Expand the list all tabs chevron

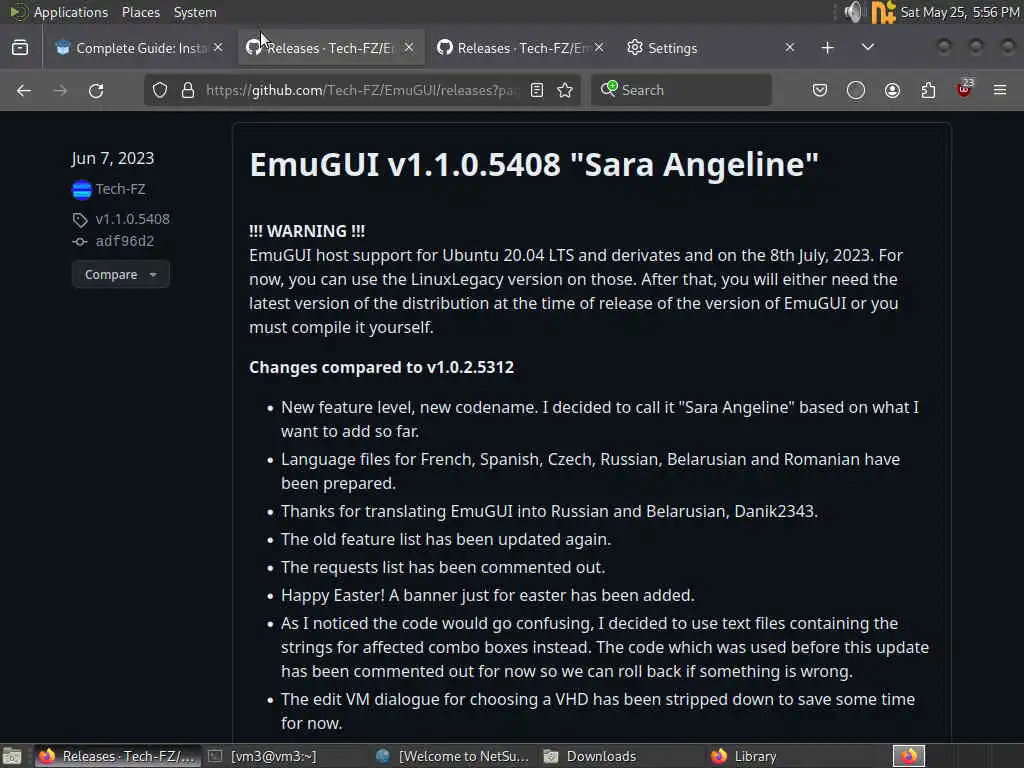tap(868, 47)
